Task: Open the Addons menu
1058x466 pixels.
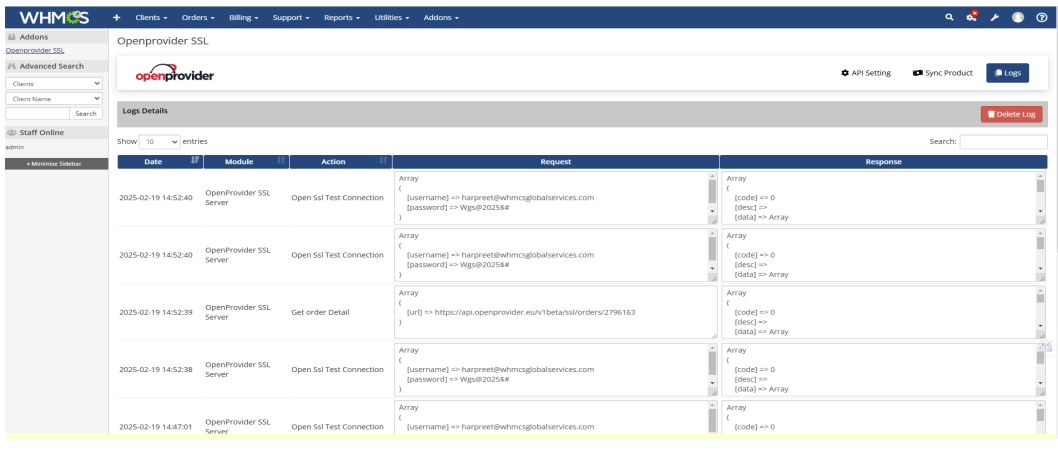Action: [x=441, y=18]
